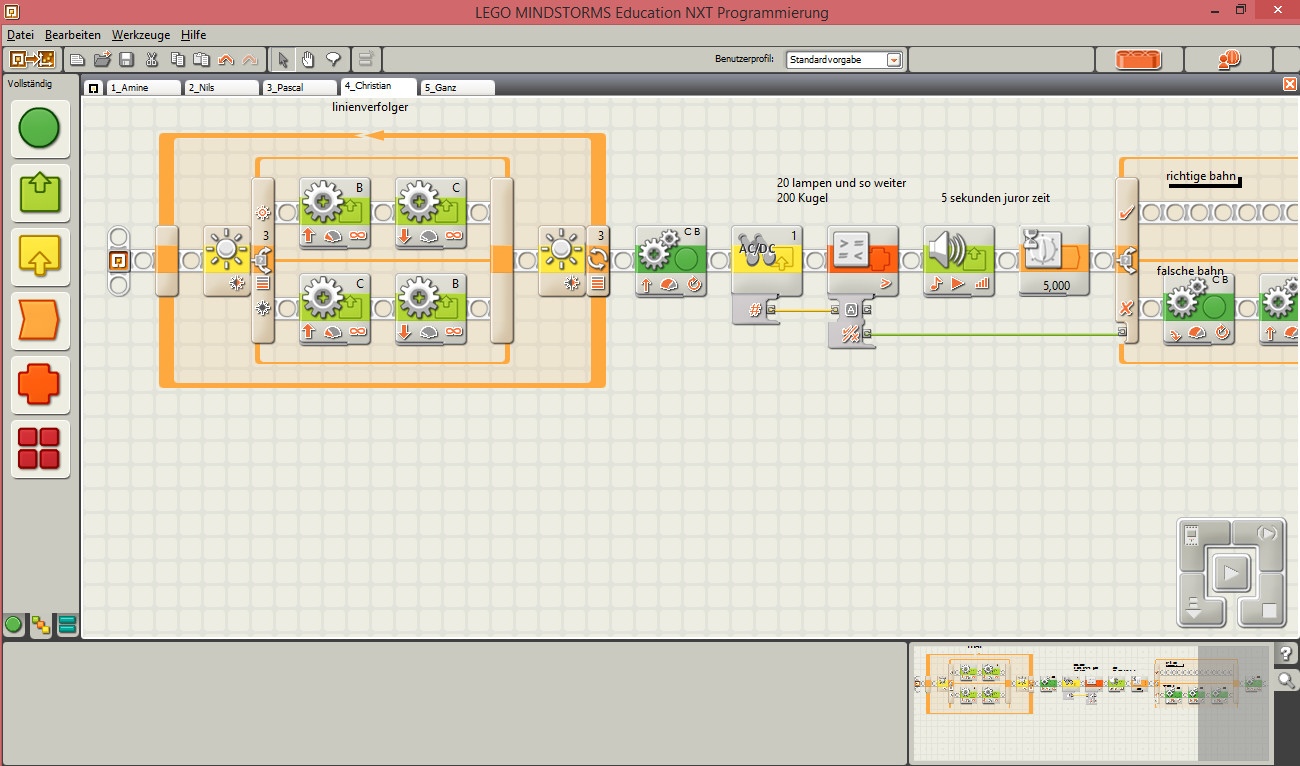Select the program start point block
Image resolution: width=1300 pixels, height=766 pixels.
point(118,261)
